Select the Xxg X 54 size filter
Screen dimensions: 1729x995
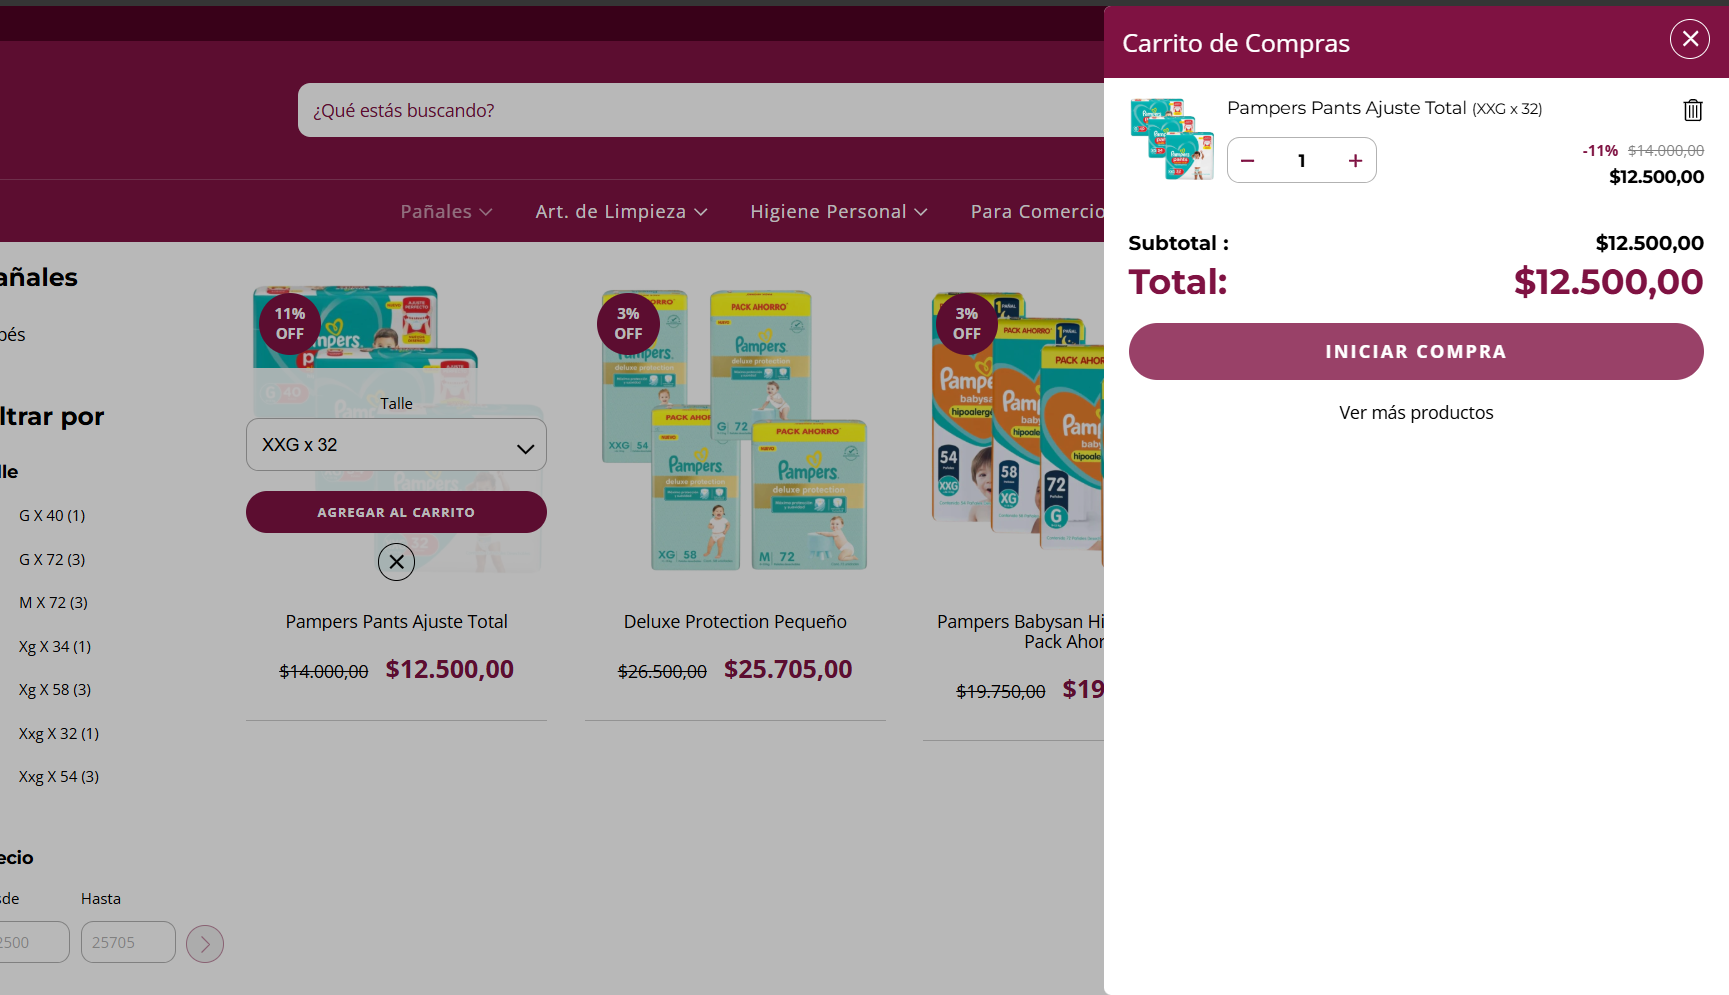(x=59, y=777)
